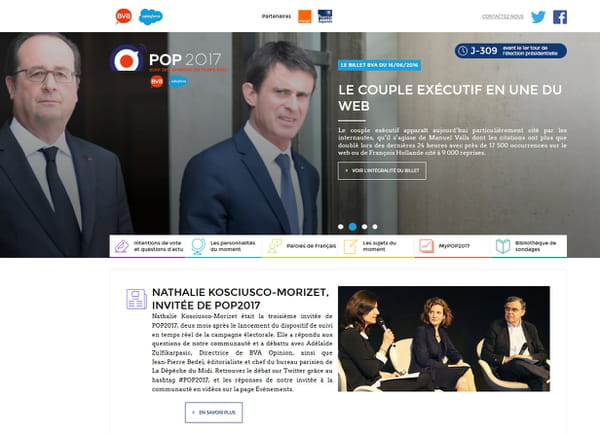
Task: Follow the Contactez-nous link
Action: pos(502,17)
